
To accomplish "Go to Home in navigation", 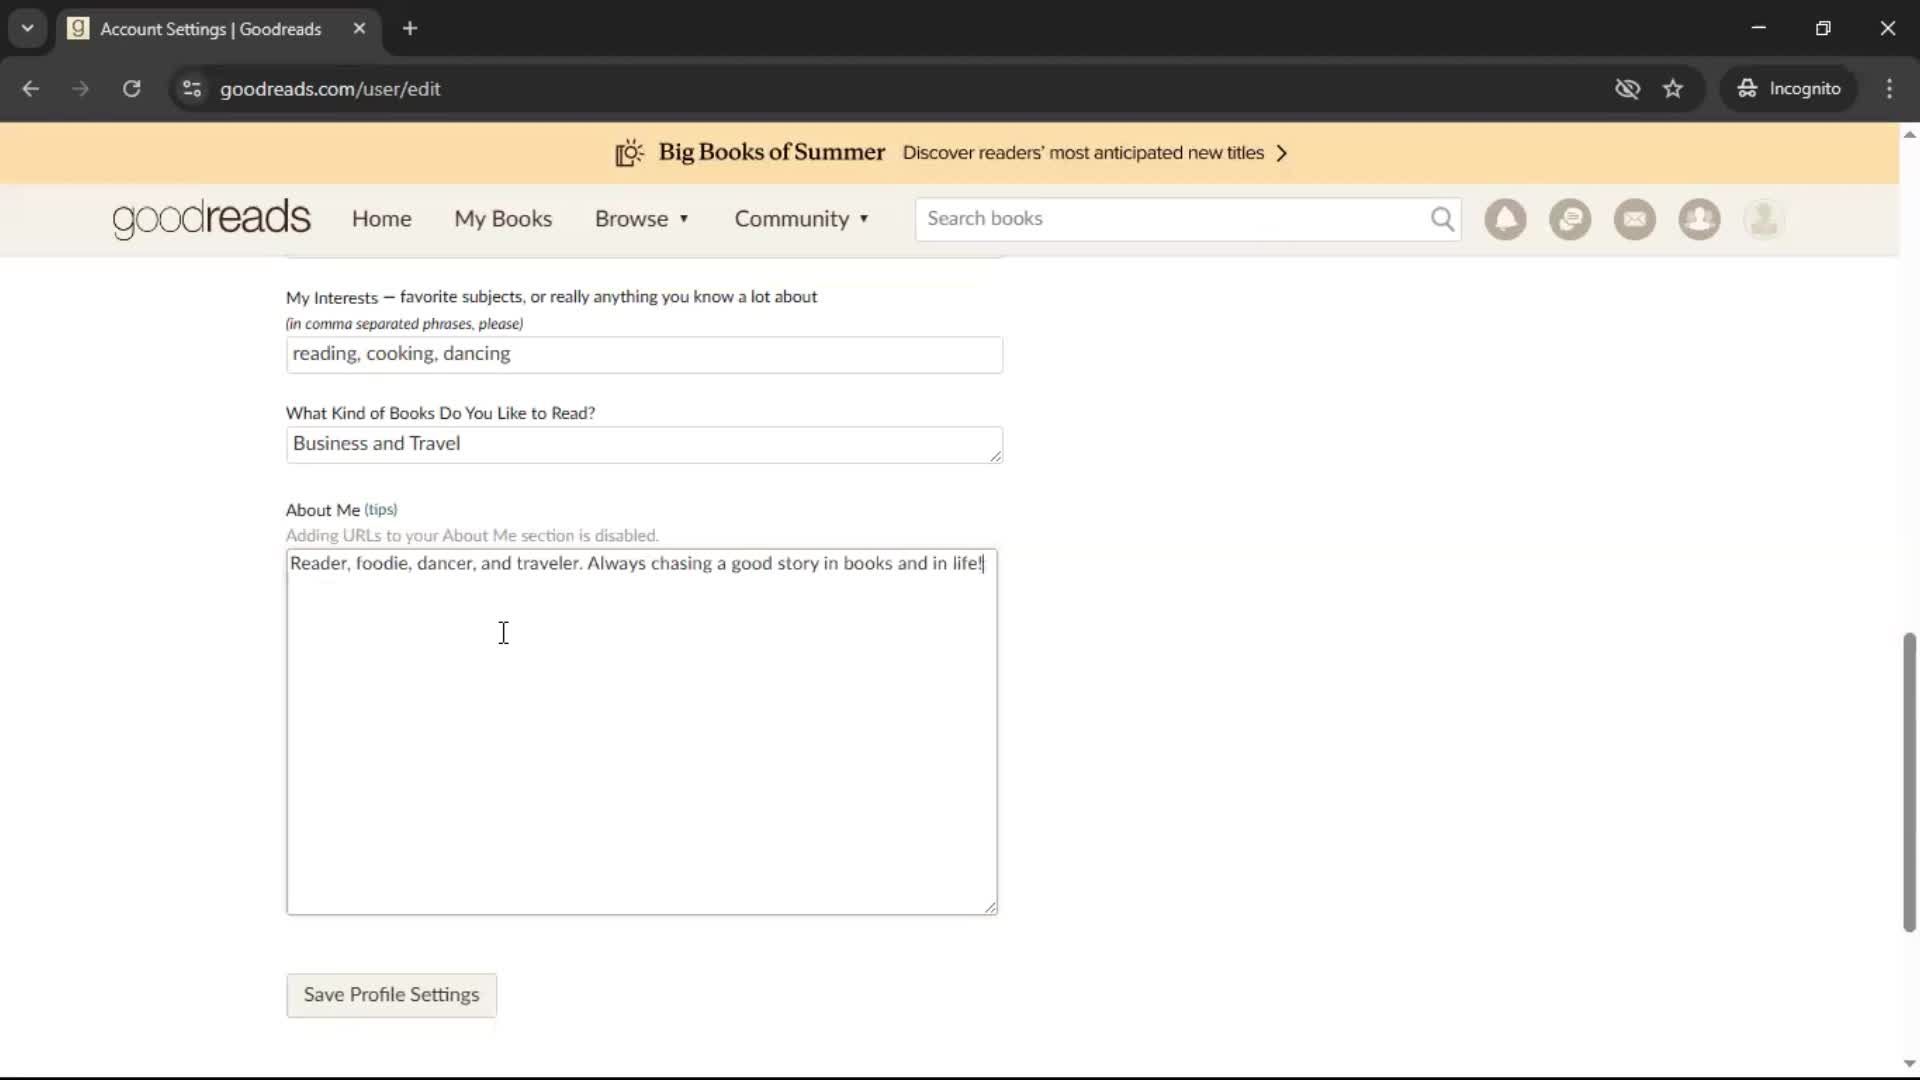I will coord(381,219).
